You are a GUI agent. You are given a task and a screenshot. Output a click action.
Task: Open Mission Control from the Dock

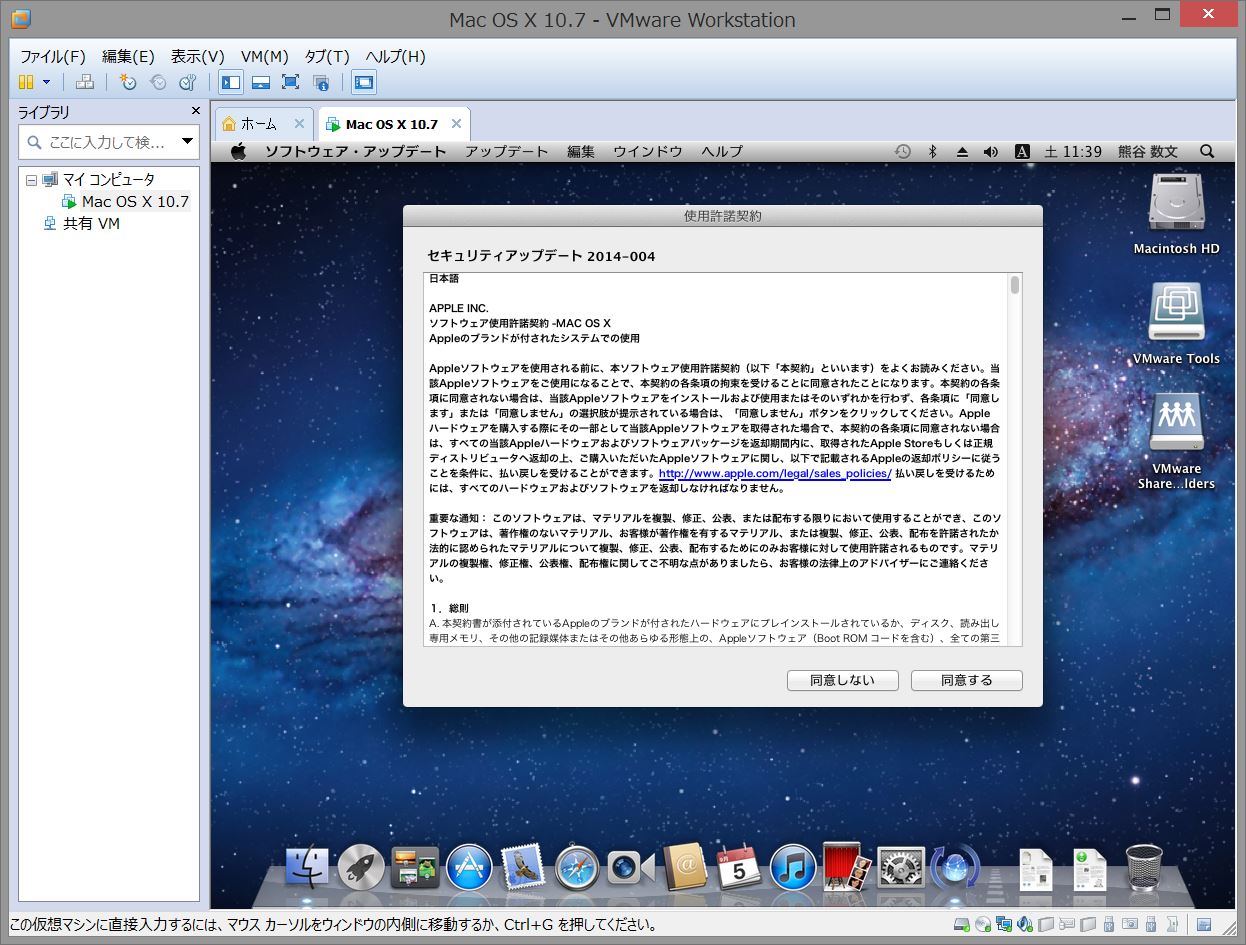click(x=415, y=867)
